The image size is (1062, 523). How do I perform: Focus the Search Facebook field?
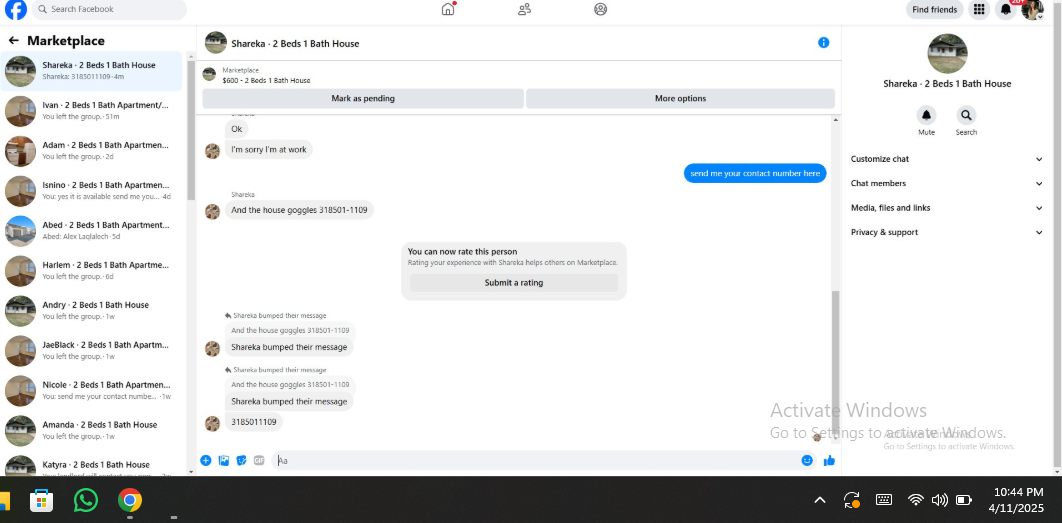click(109, 9)
